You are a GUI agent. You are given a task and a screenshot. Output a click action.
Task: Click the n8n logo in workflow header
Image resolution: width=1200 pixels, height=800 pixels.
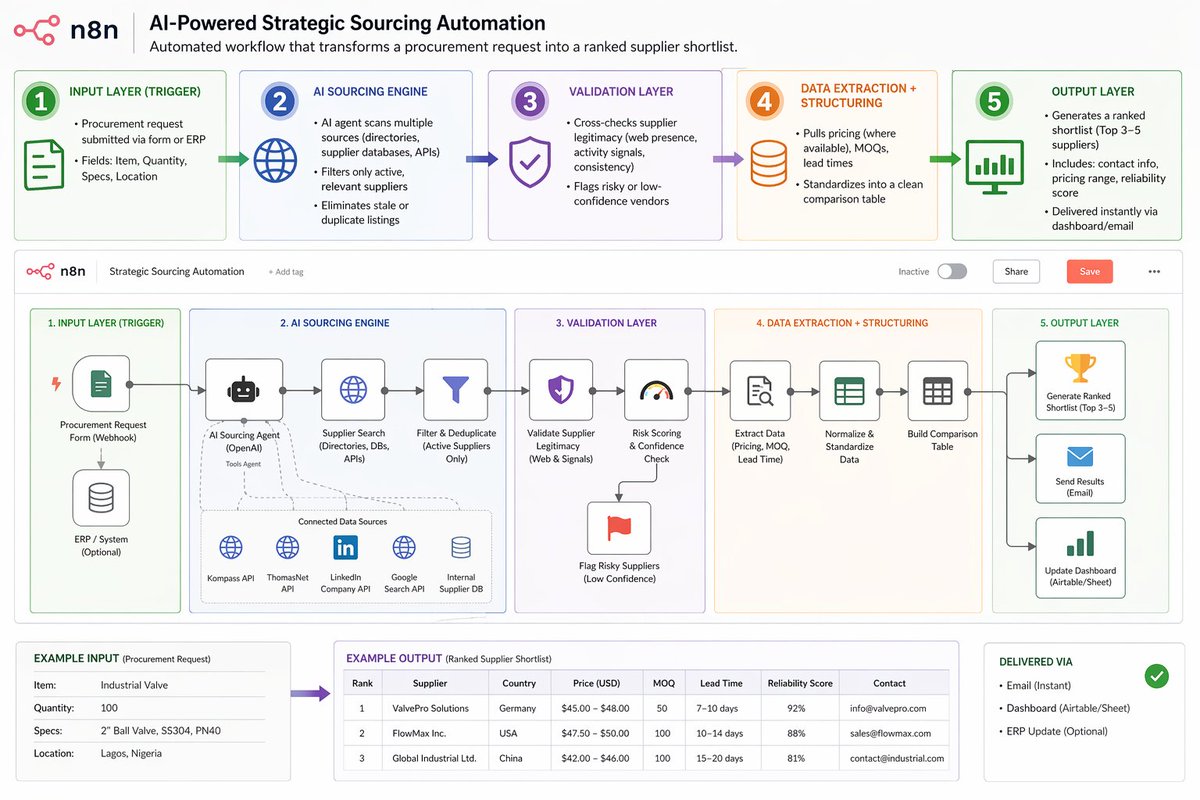tap(56, 271)
